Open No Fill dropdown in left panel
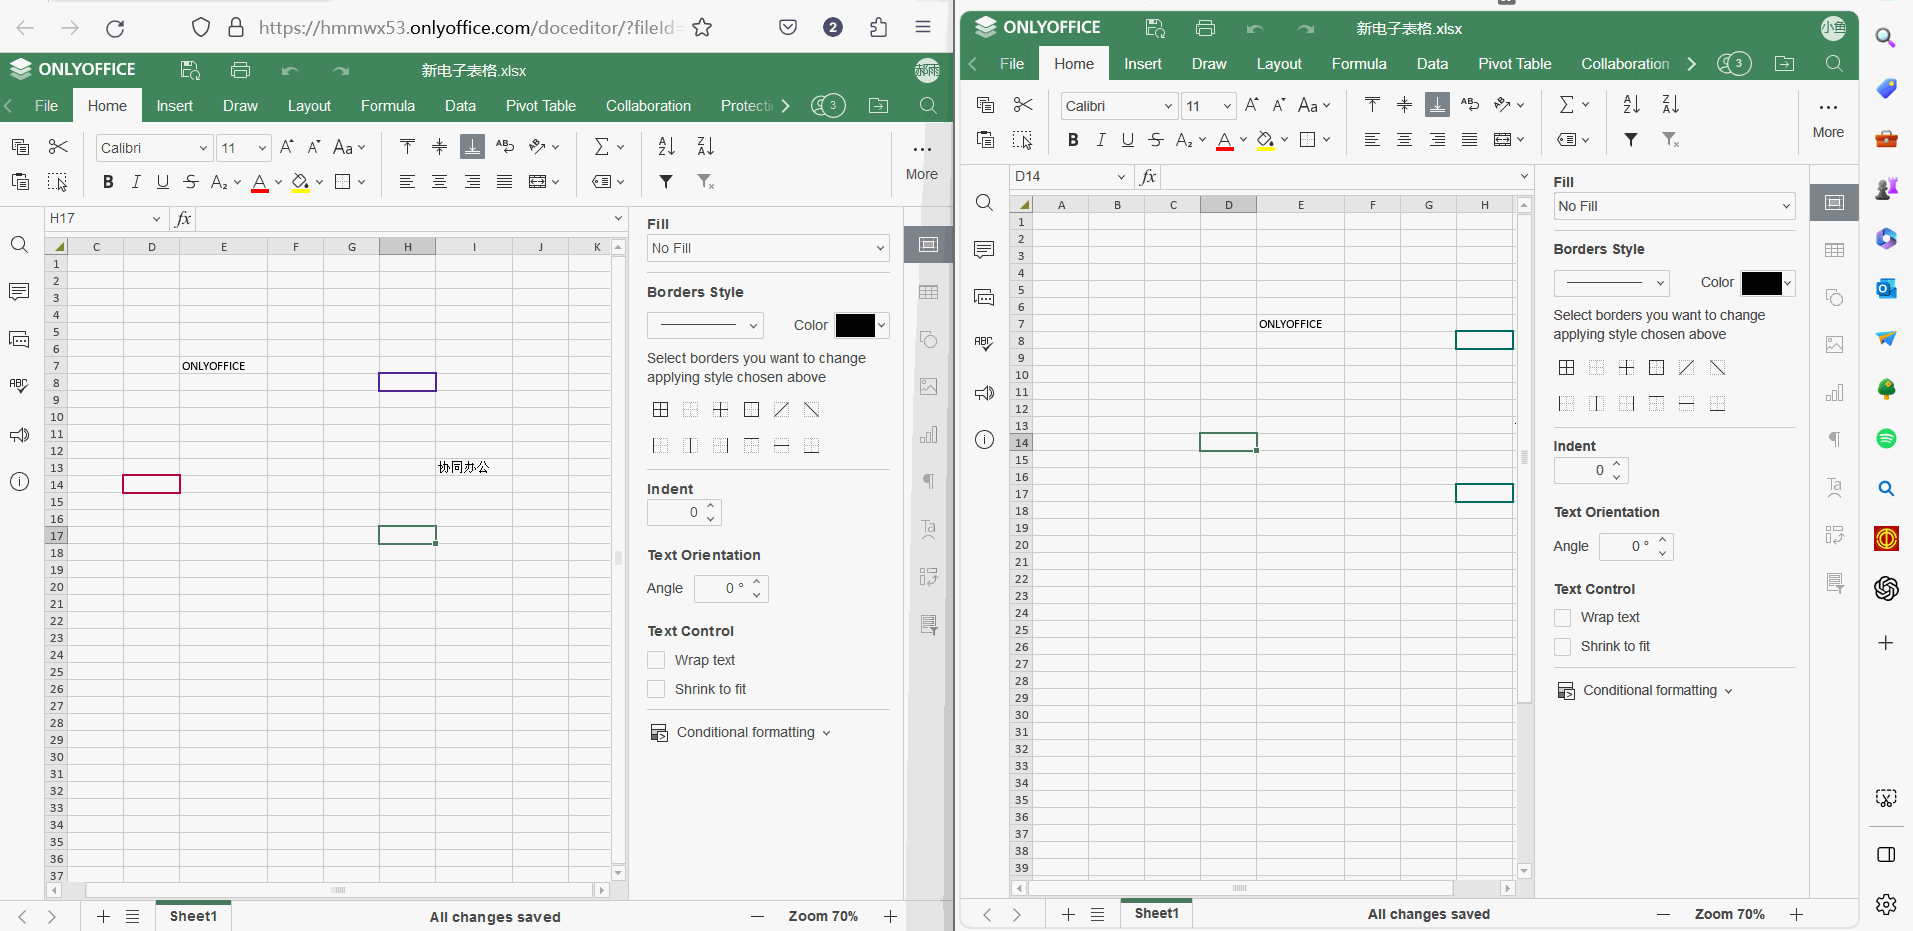 (x=768, y=248)
